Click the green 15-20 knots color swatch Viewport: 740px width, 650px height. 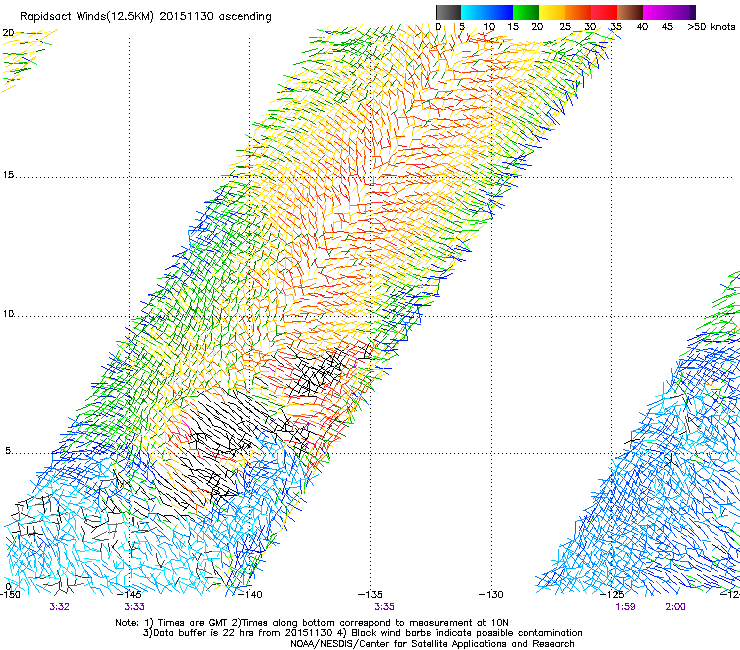(x=526, y=12)
